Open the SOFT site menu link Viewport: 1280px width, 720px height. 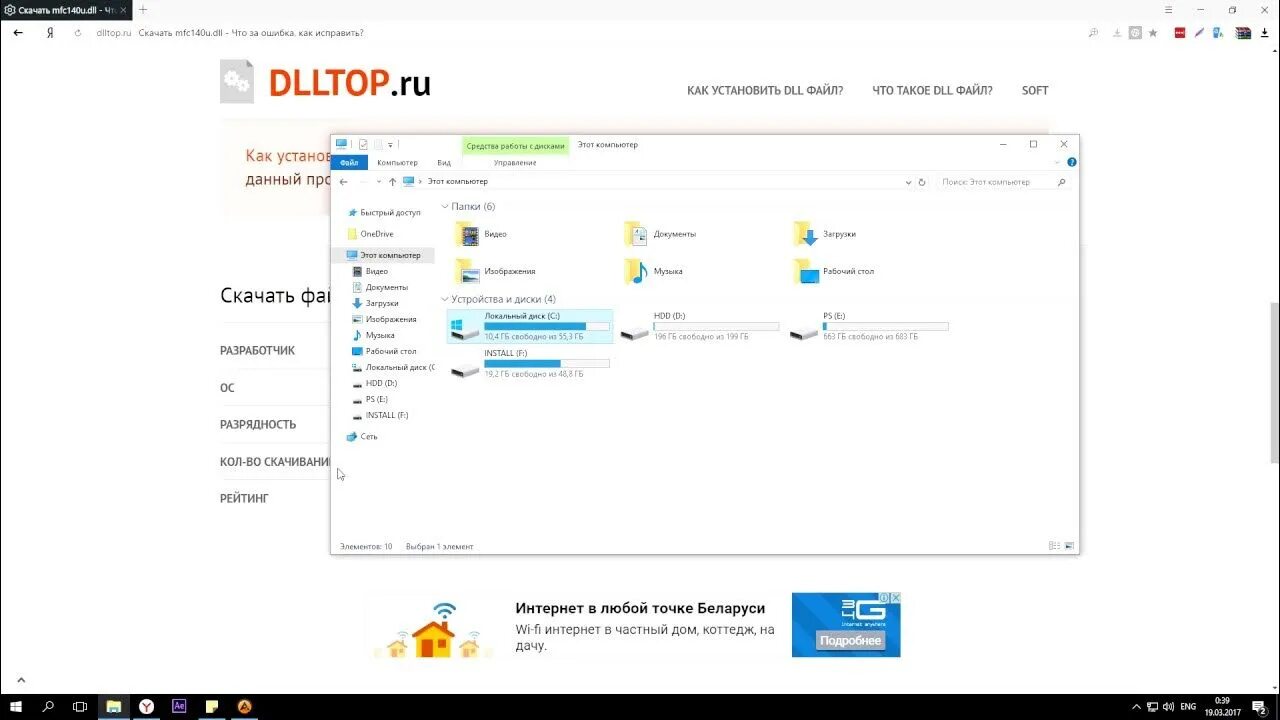point(1035,90)
